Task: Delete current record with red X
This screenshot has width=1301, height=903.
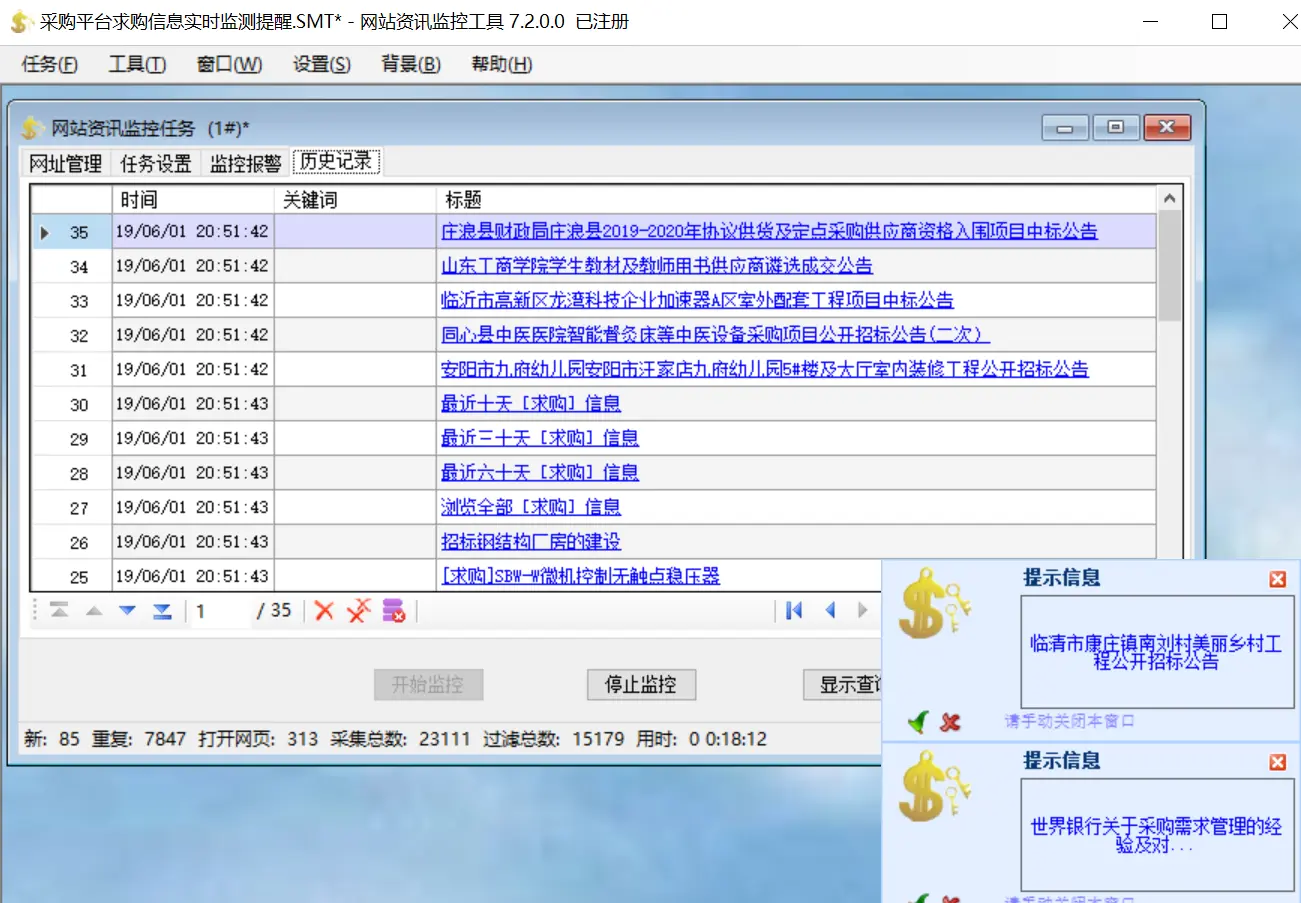Action: [x=324, y=610]
